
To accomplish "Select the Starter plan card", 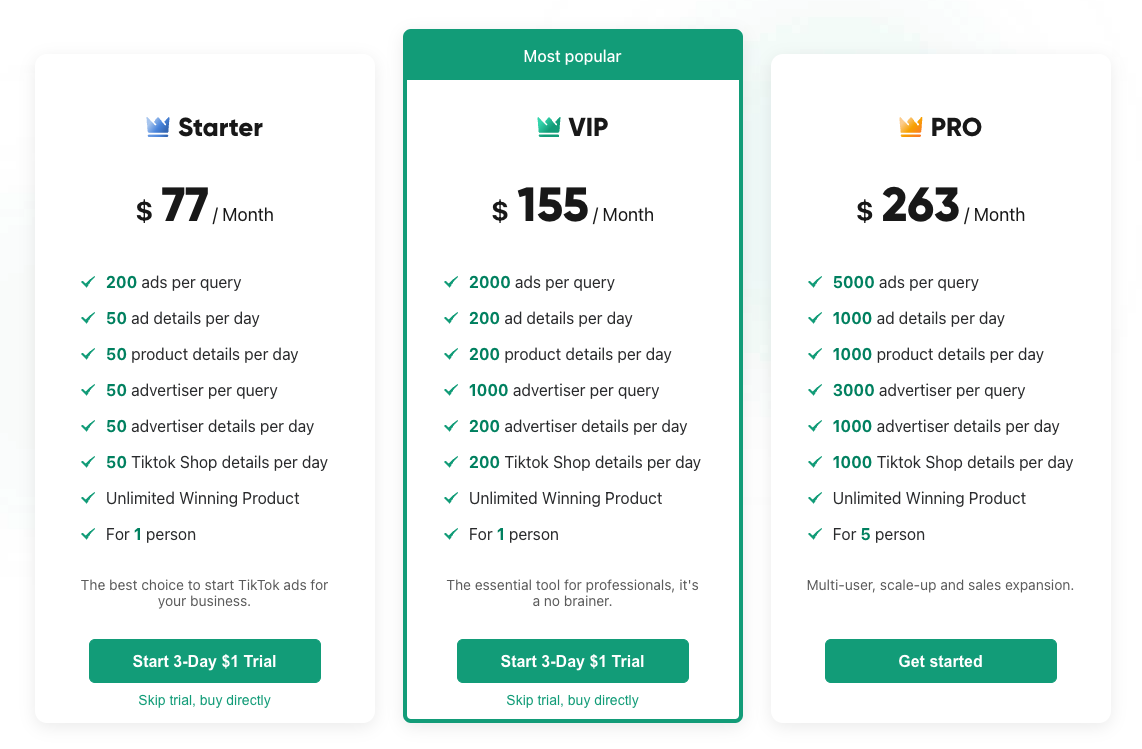I will [x=204, y=390].
